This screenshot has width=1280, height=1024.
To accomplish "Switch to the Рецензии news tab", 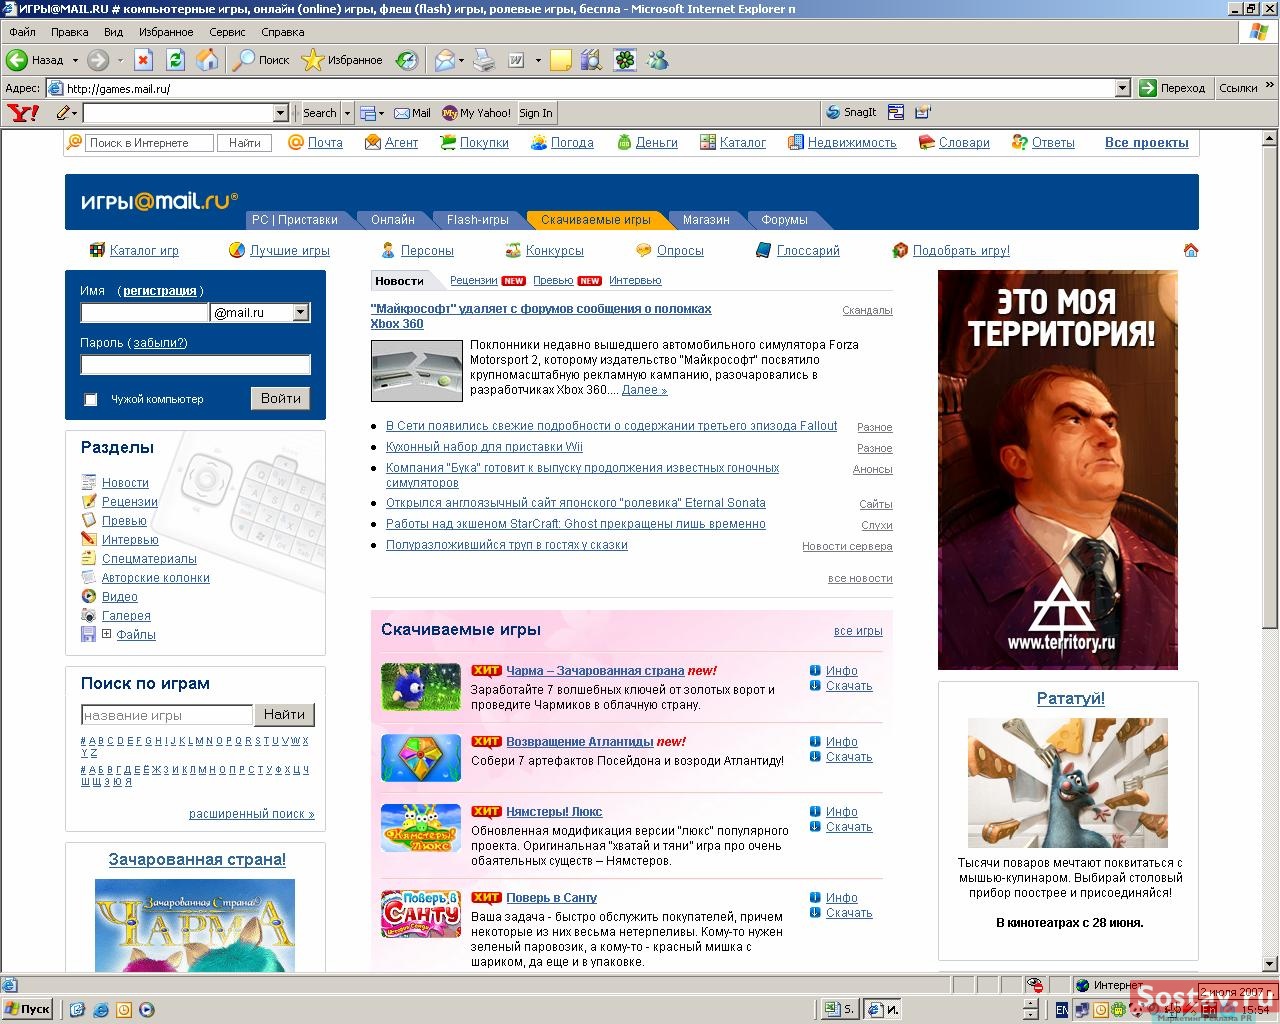I will tap(473, 281).
